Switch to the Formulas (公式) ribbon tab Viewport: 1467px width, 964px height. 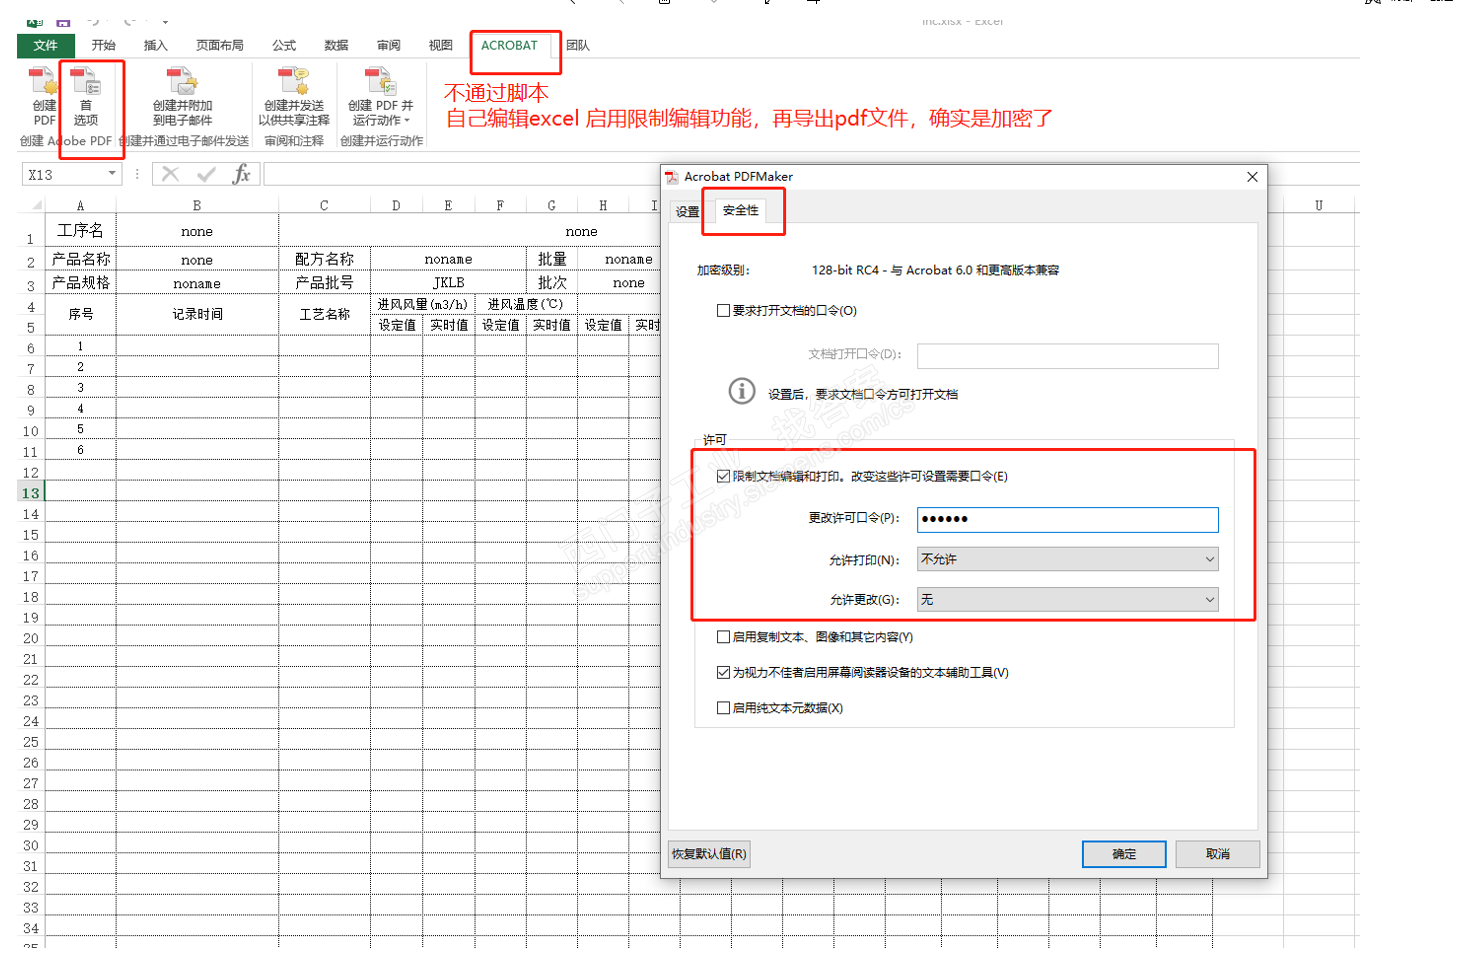point(284,45)
